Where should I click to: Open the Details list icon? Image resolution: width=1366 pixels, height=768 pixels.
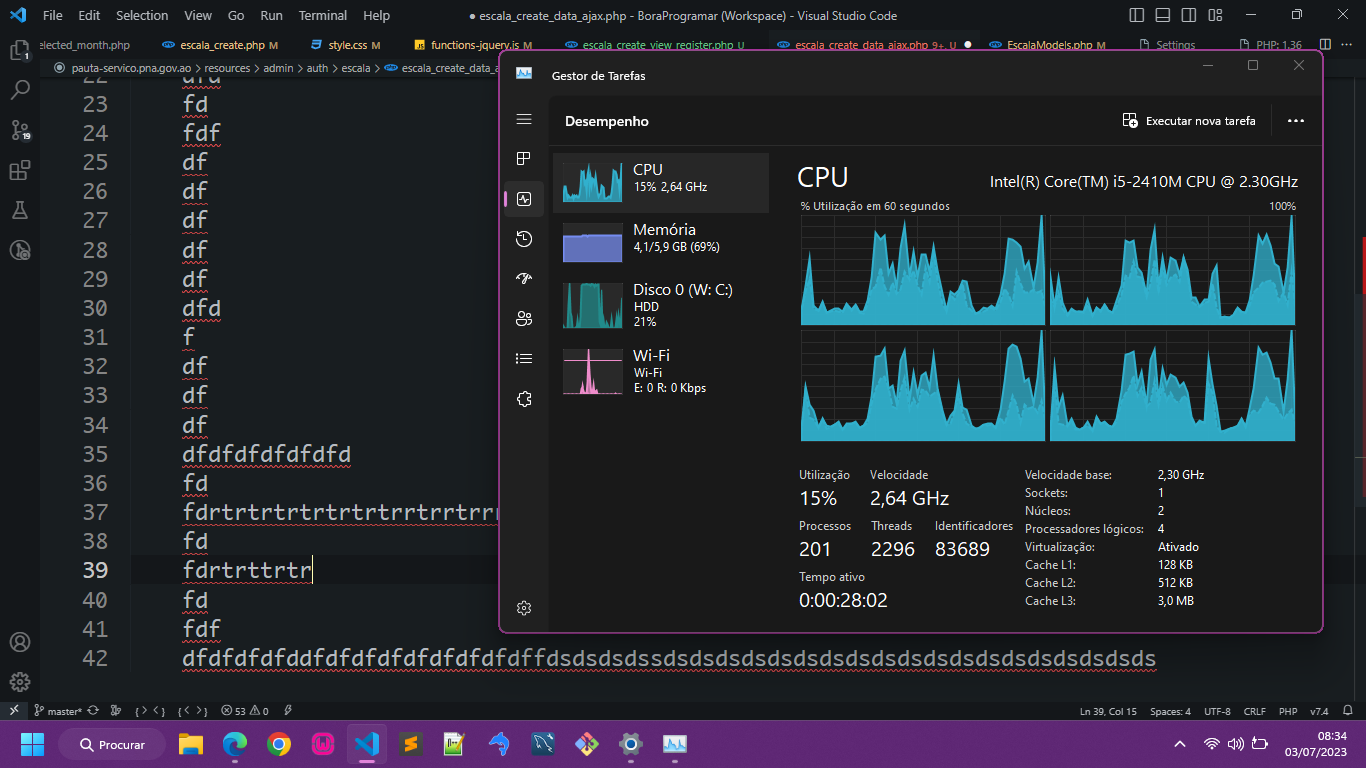pos(523,358)
